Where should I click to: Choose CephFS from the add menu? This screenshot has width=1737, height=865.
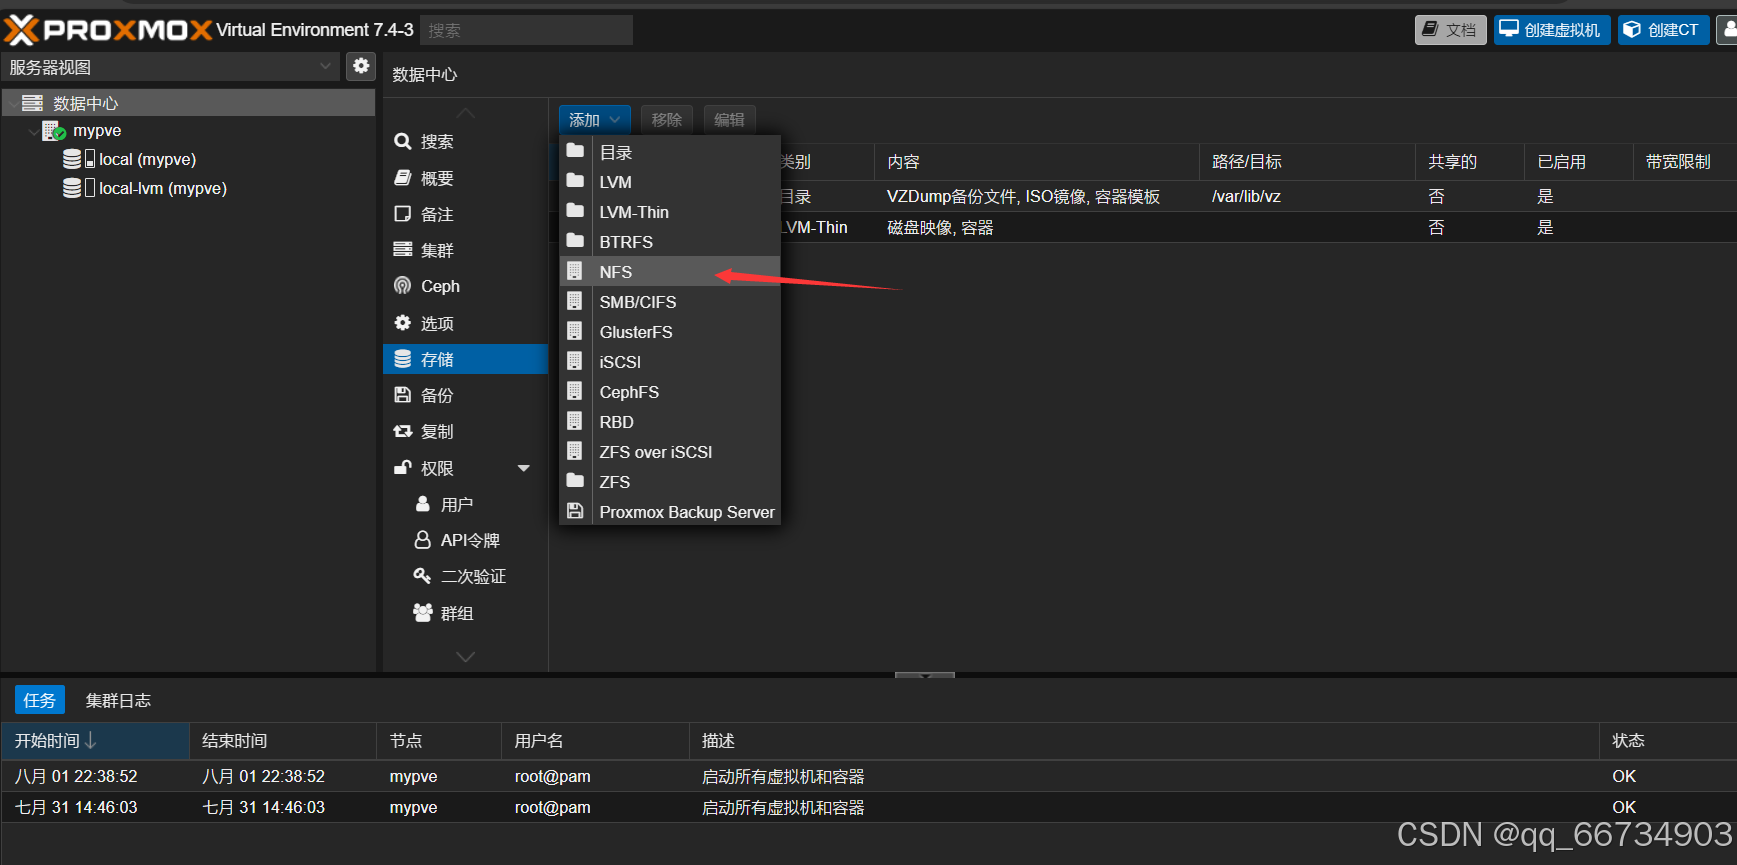pyautogui.click(x=670, y=392)
